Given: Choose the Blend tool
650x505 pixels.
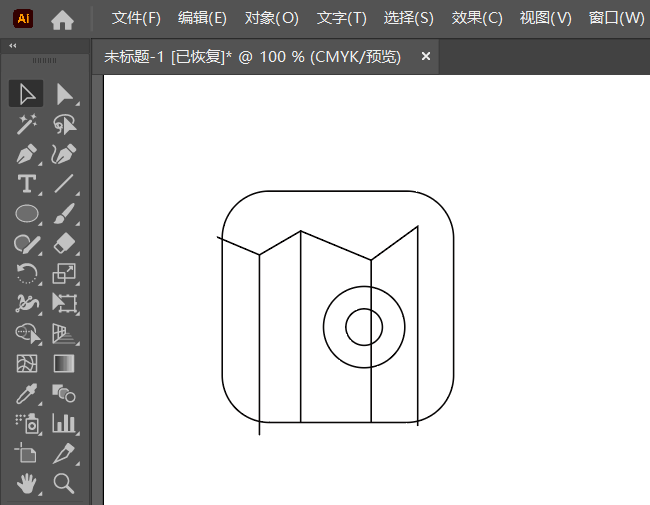Looking at the screenshot, I should [65, 393].
